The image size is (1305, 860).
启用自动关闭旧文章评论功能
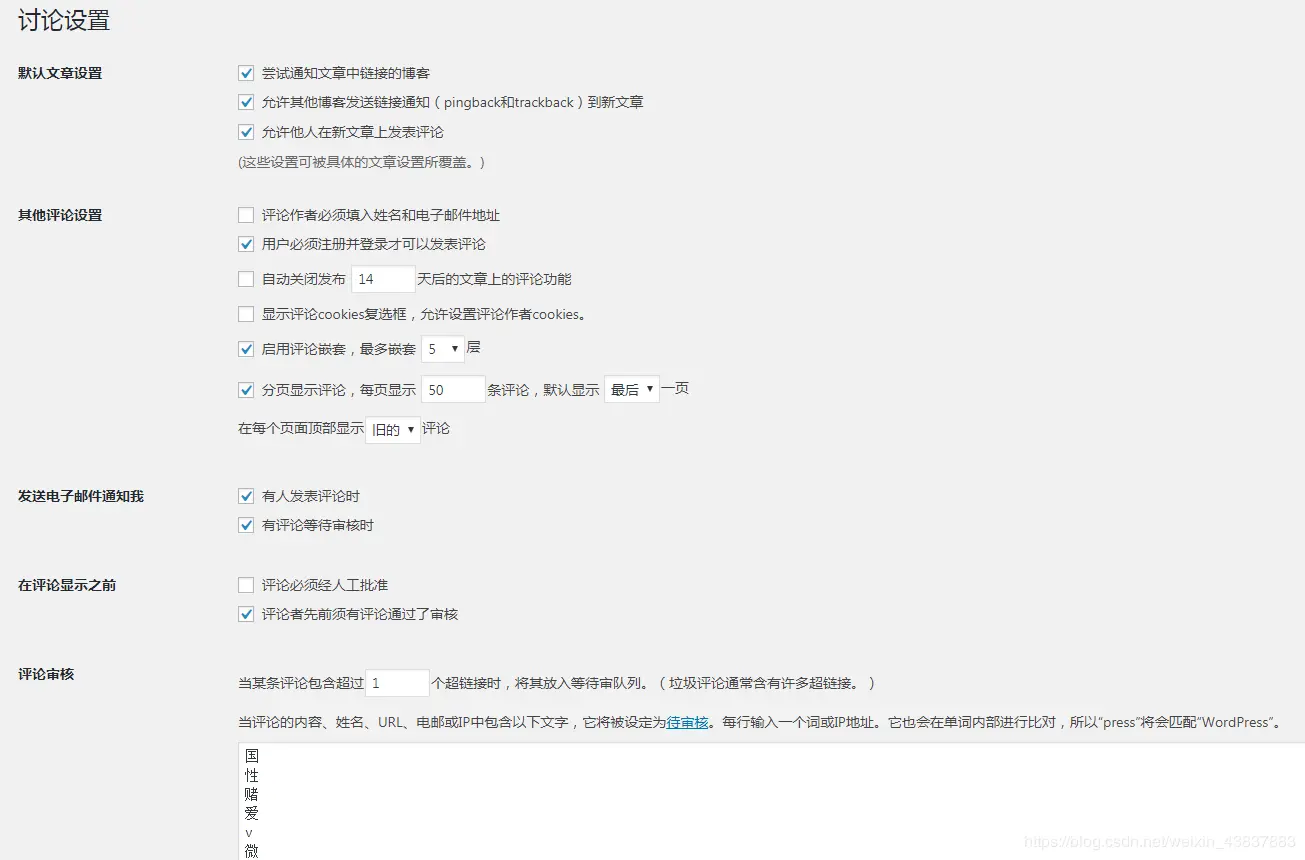point(246,279)
